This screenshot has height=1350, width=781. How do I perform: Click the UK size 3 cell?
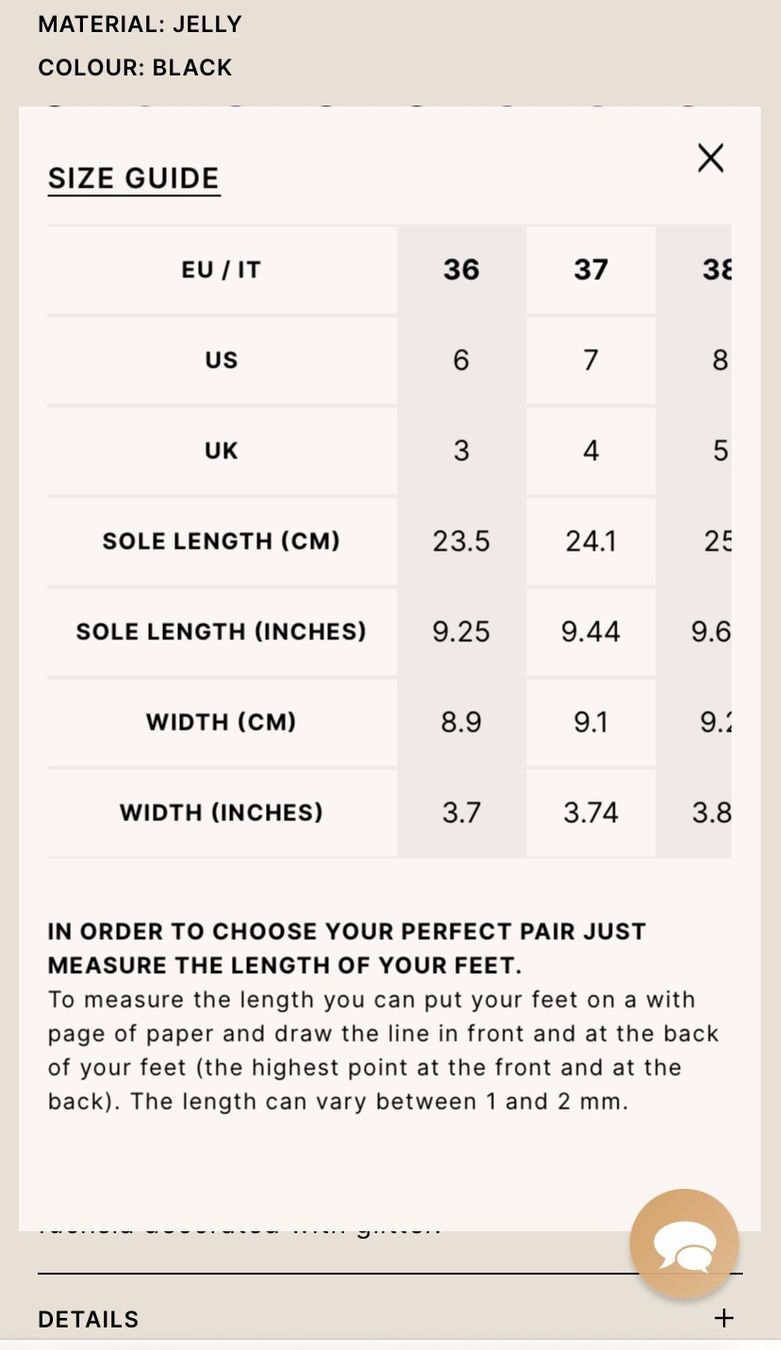coord(461,450)
